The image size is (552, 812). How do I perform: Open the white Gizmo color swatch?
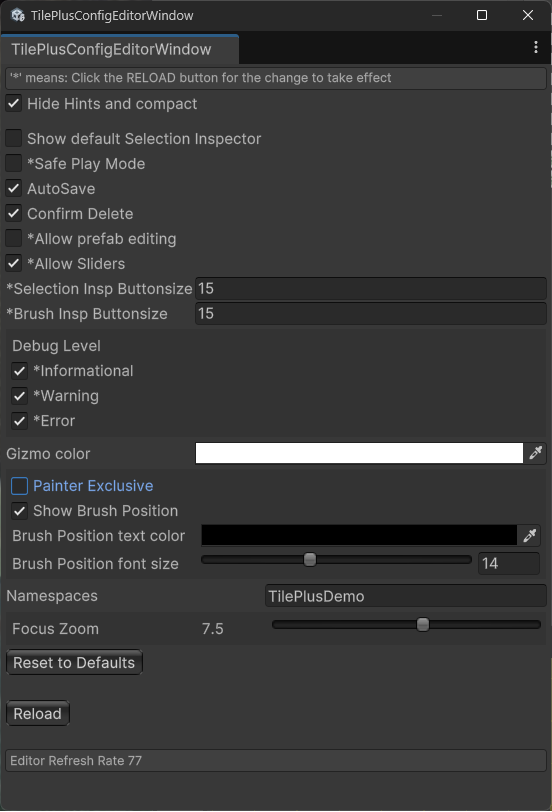tap(359, 453)
